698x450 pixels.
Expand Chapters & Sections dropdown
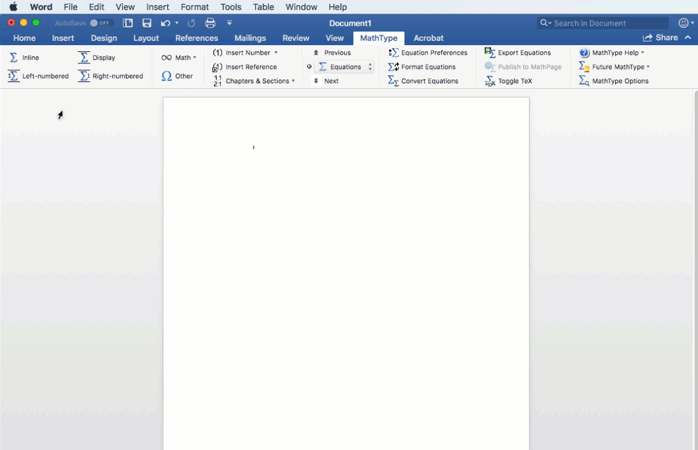tap(255, 81)
